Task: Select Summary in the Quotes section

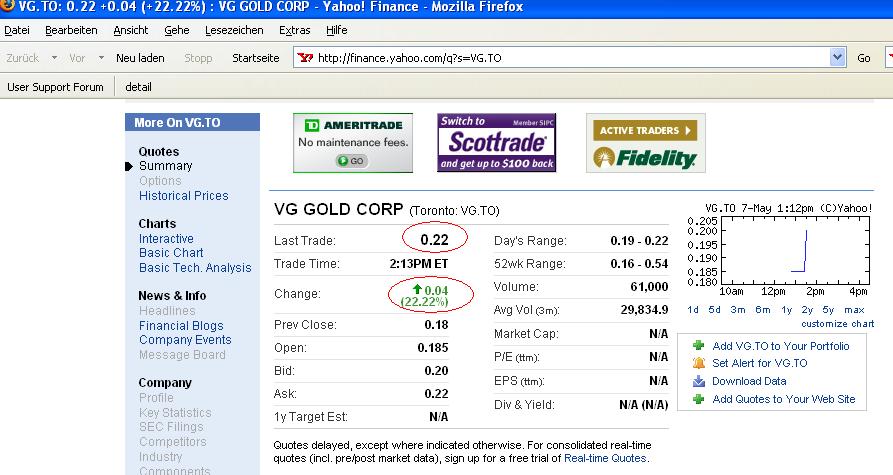Action: point(166,166)
